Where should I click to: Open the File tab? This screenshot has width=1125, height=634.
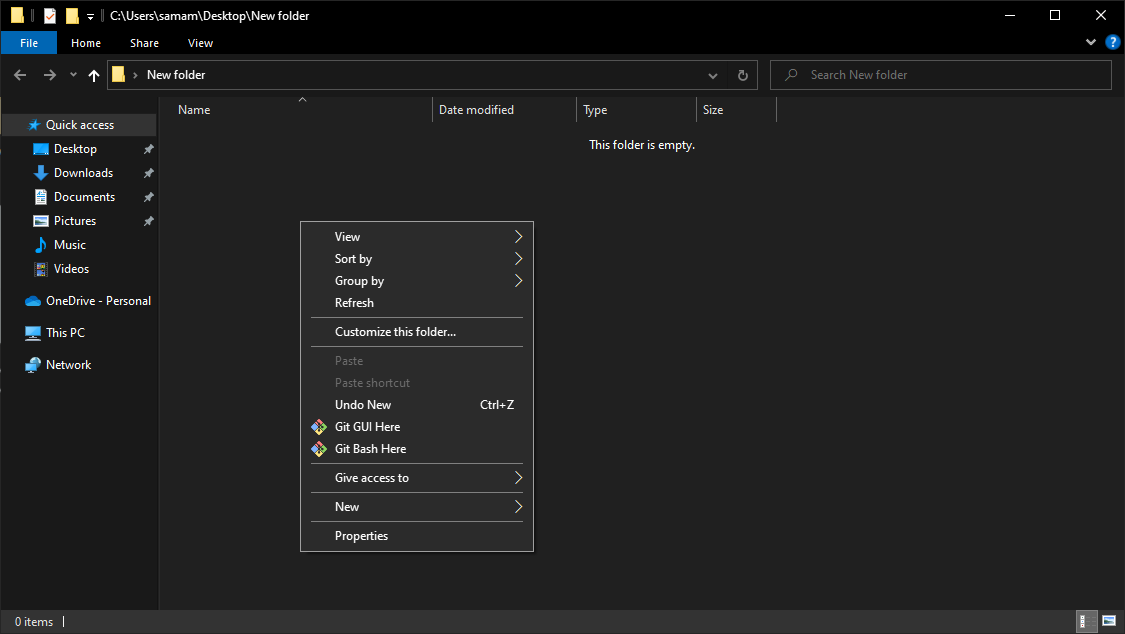tap(29, 43)
